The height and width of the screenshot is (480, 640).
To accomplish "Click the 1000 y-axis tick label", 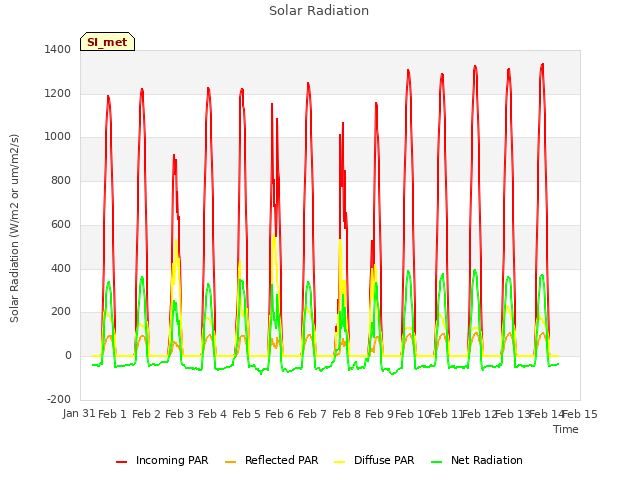I will [x=58, y=137].
